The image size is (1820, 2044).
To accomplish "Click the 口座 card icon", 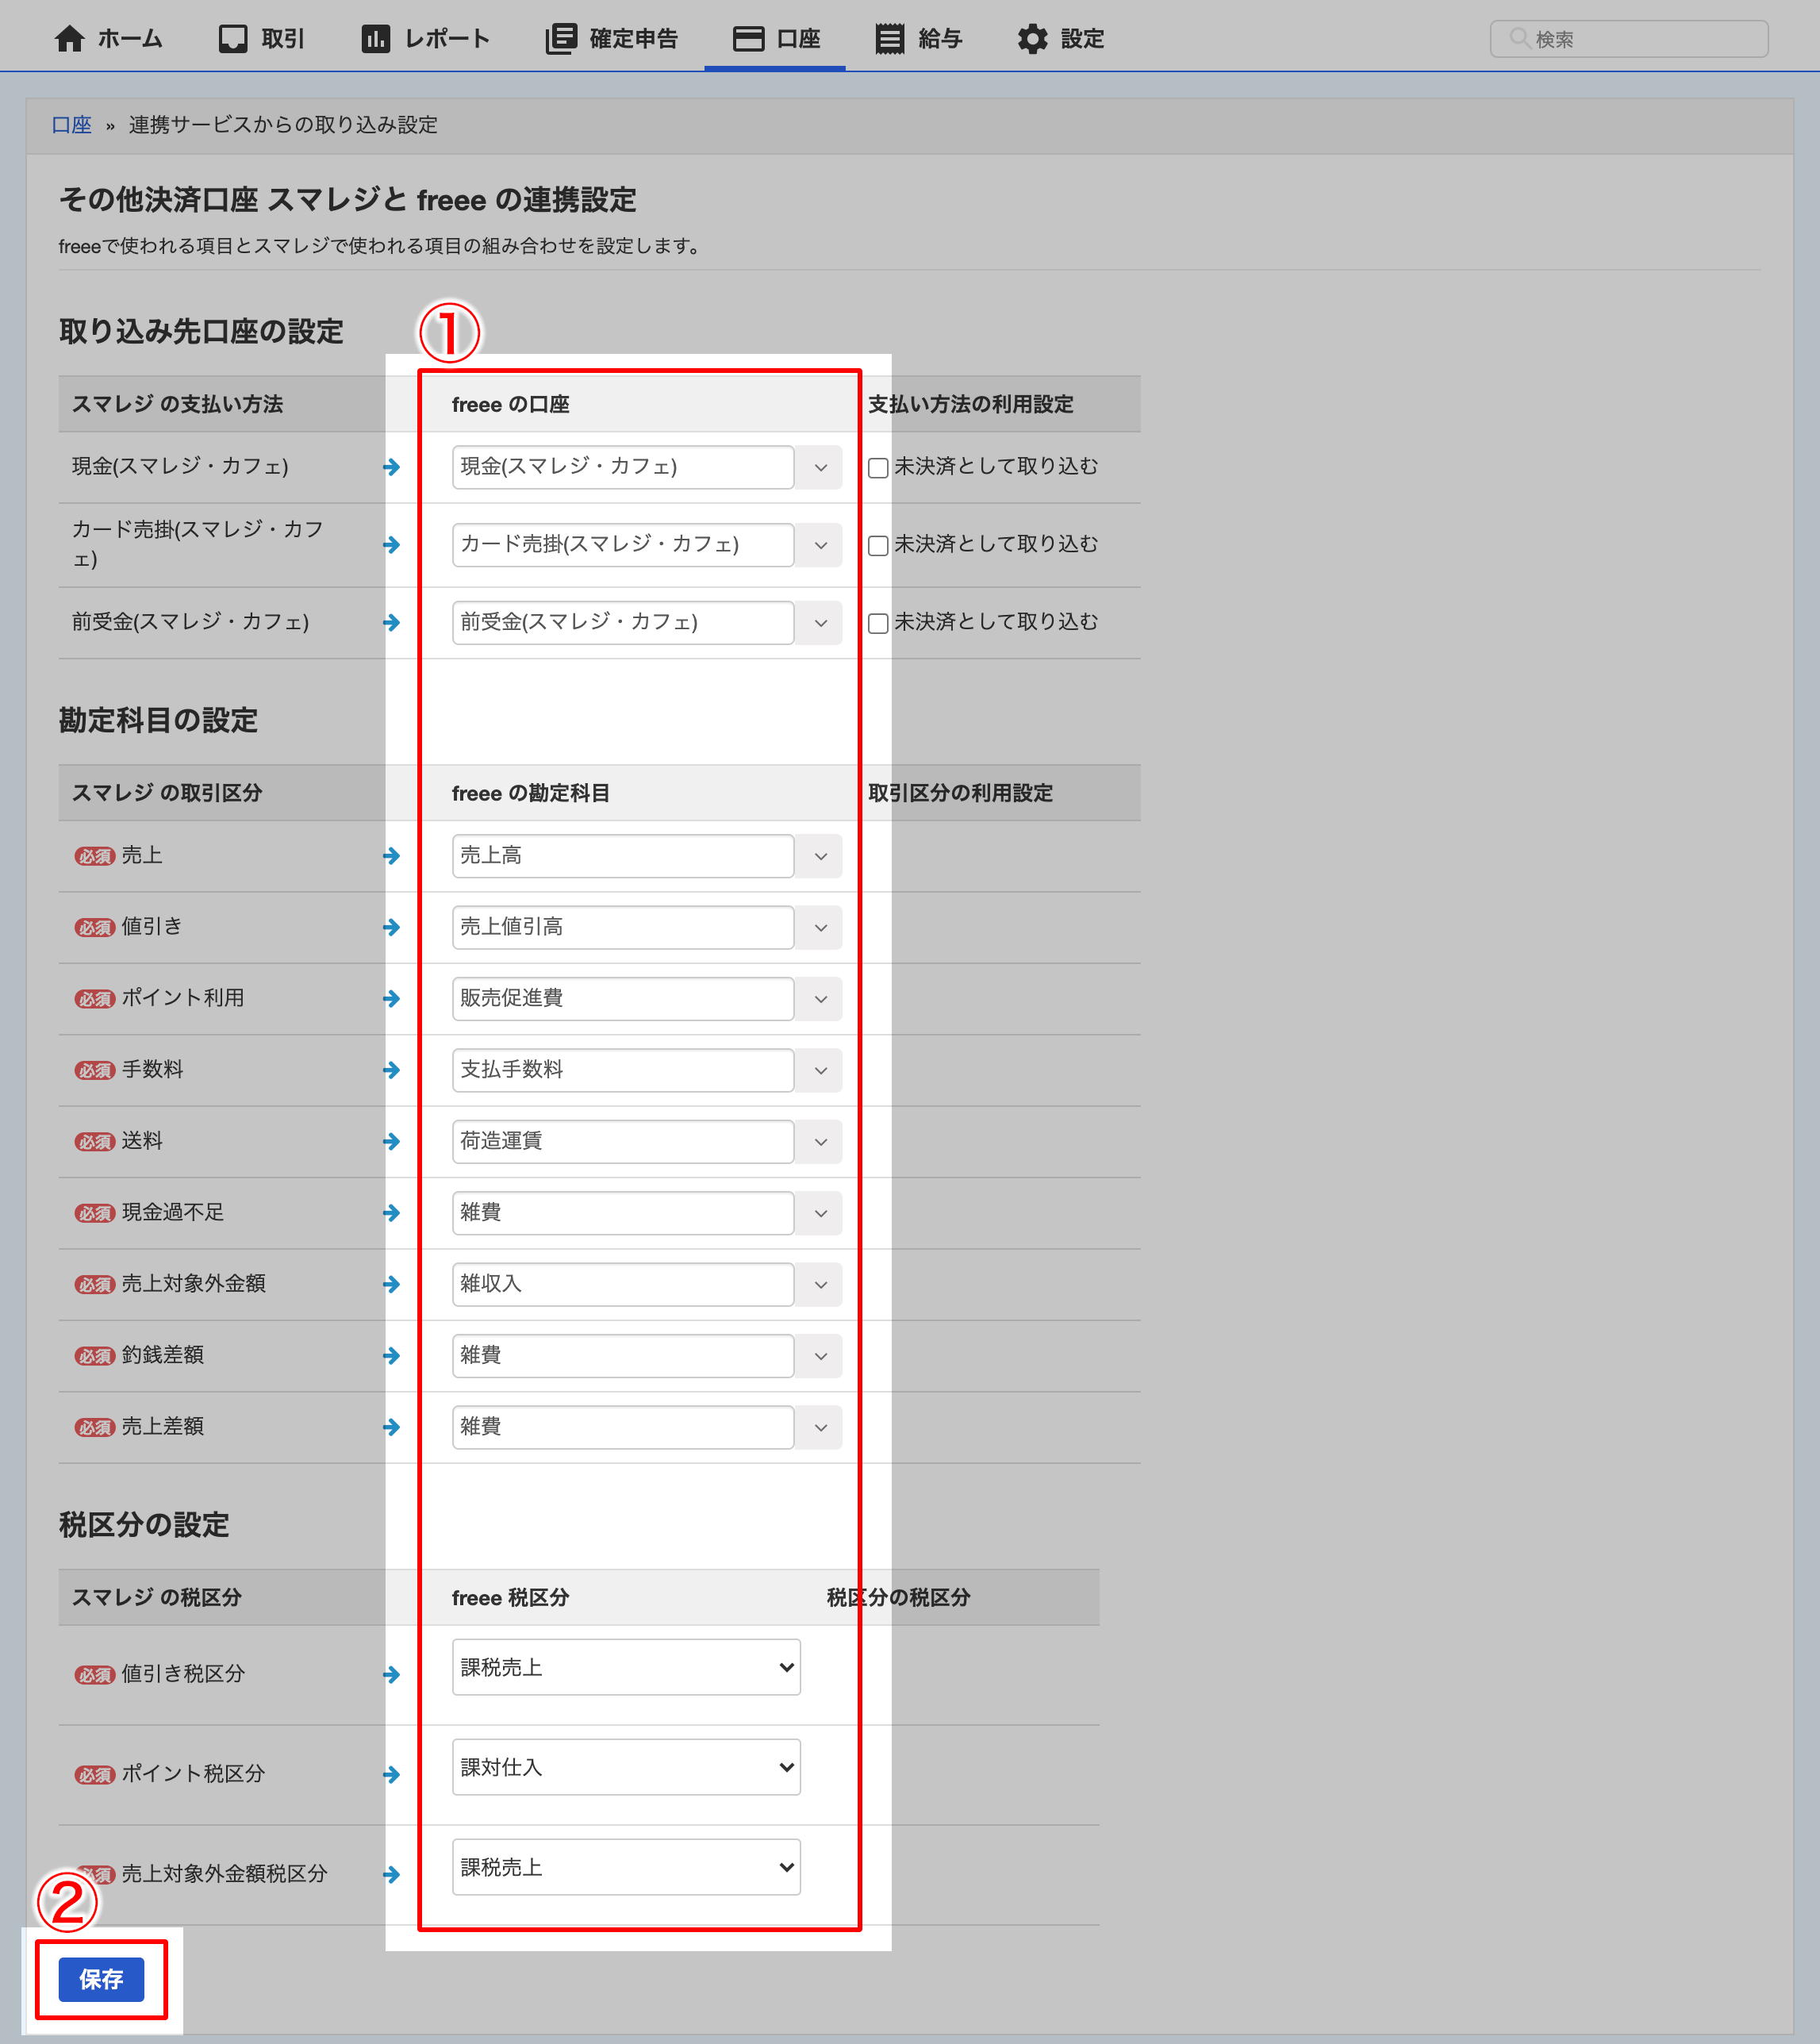I will point(748,39).
